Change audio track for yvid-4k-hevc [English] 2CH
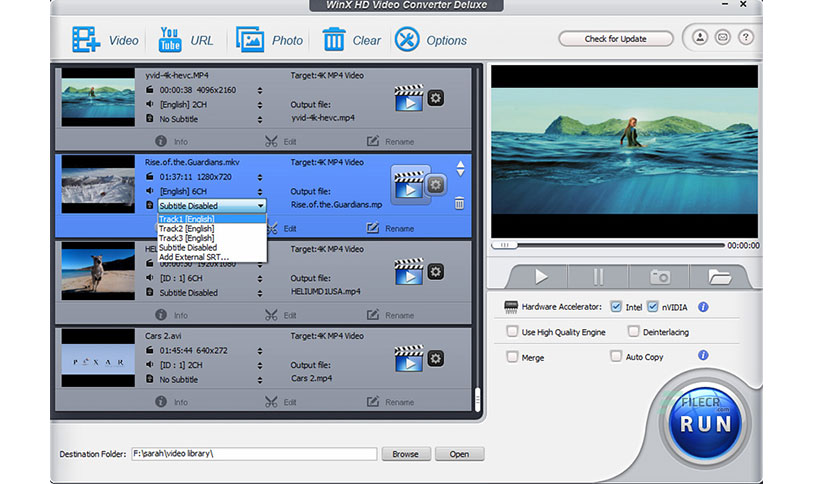The width and height of the screenshot is (836, 484). tap(260, 104)
